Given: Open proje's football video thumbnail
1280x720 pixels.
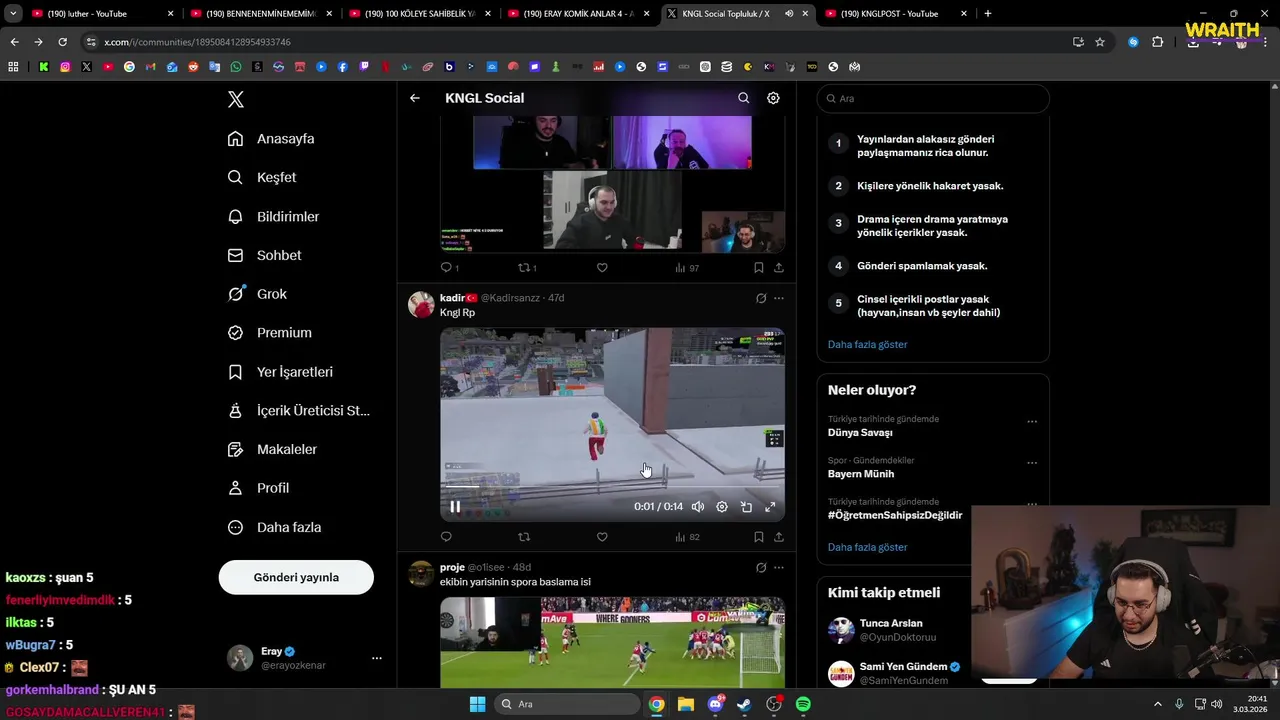Looking at the screenshot, I should click(x=612, y=642).
